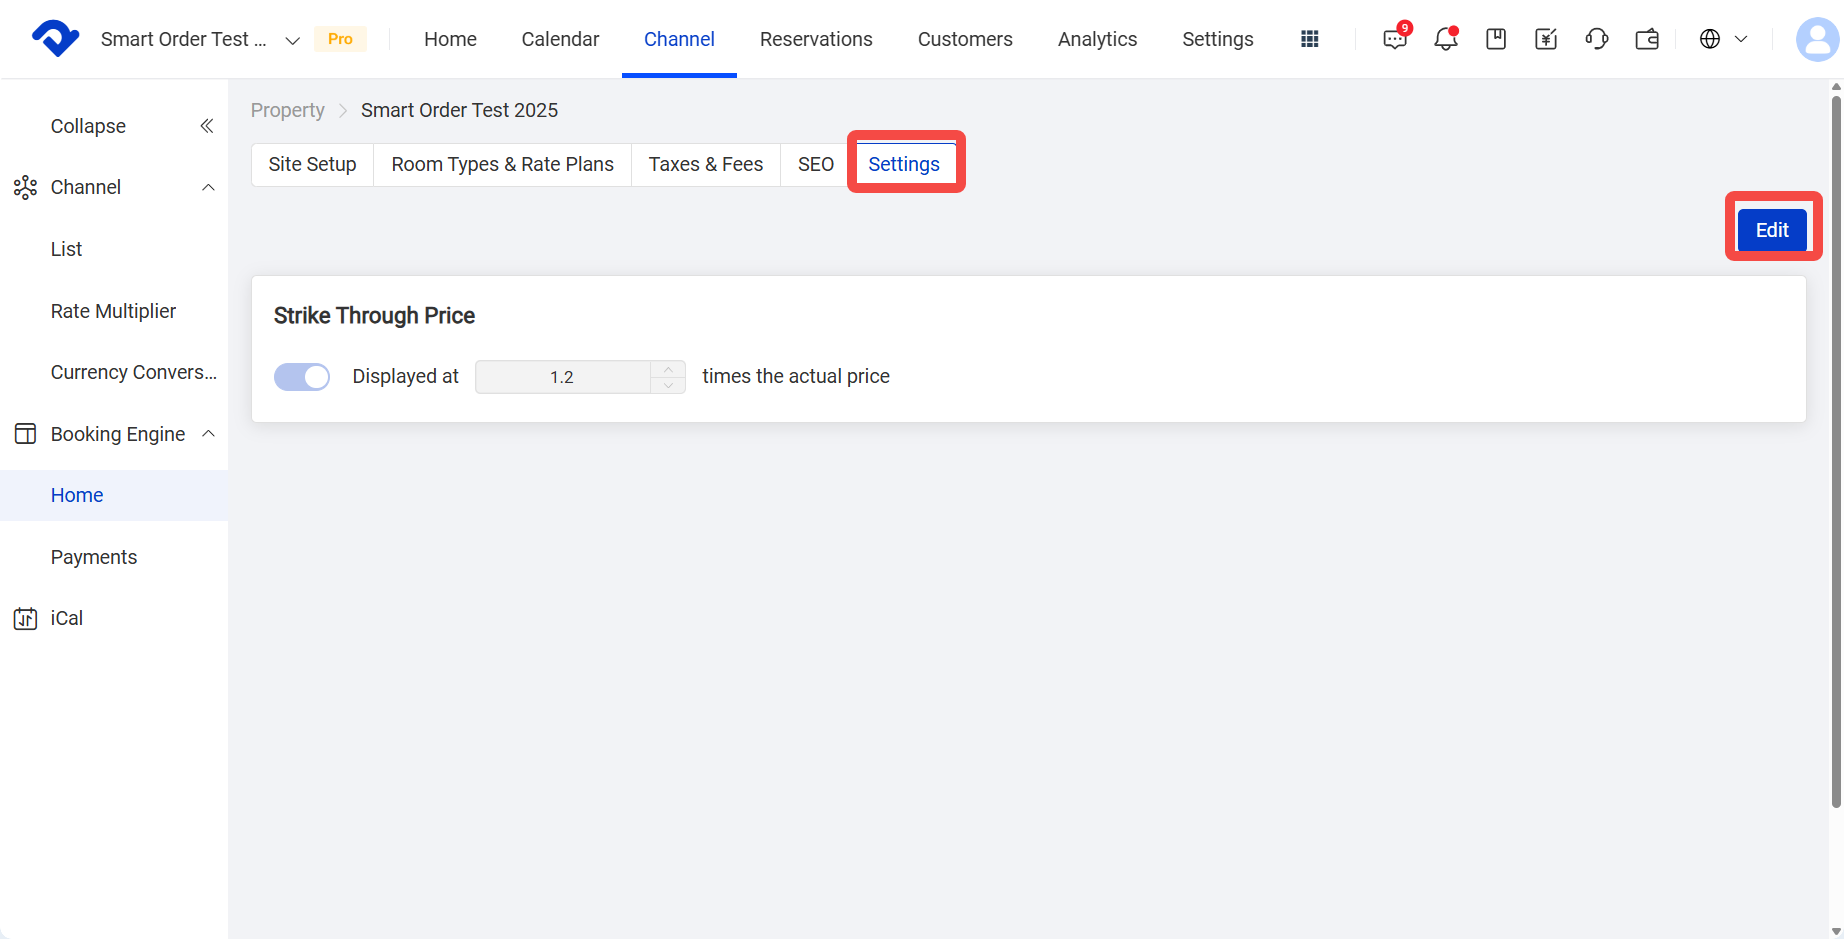
Task: Open the Reservations top menu
Action: tap(816, 39)
